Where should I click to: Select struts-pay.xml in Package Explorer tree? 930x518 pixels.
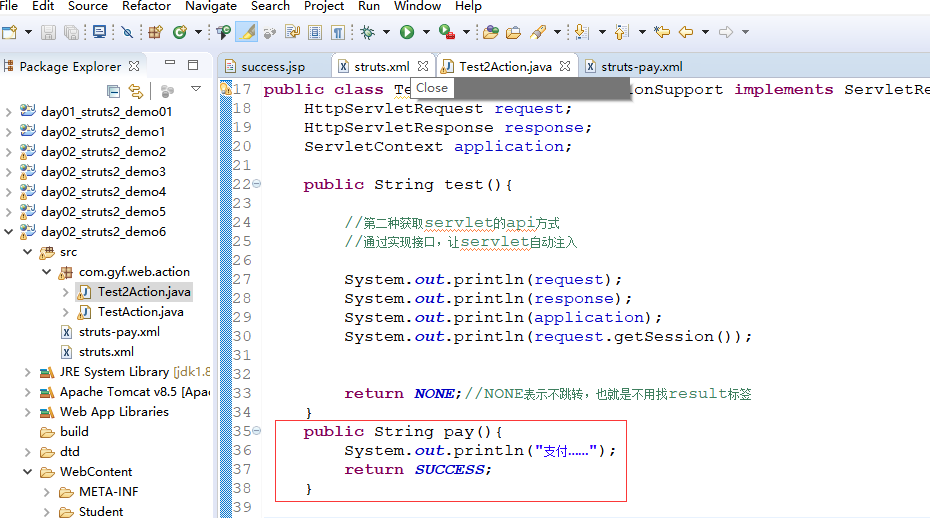point(119,332)
